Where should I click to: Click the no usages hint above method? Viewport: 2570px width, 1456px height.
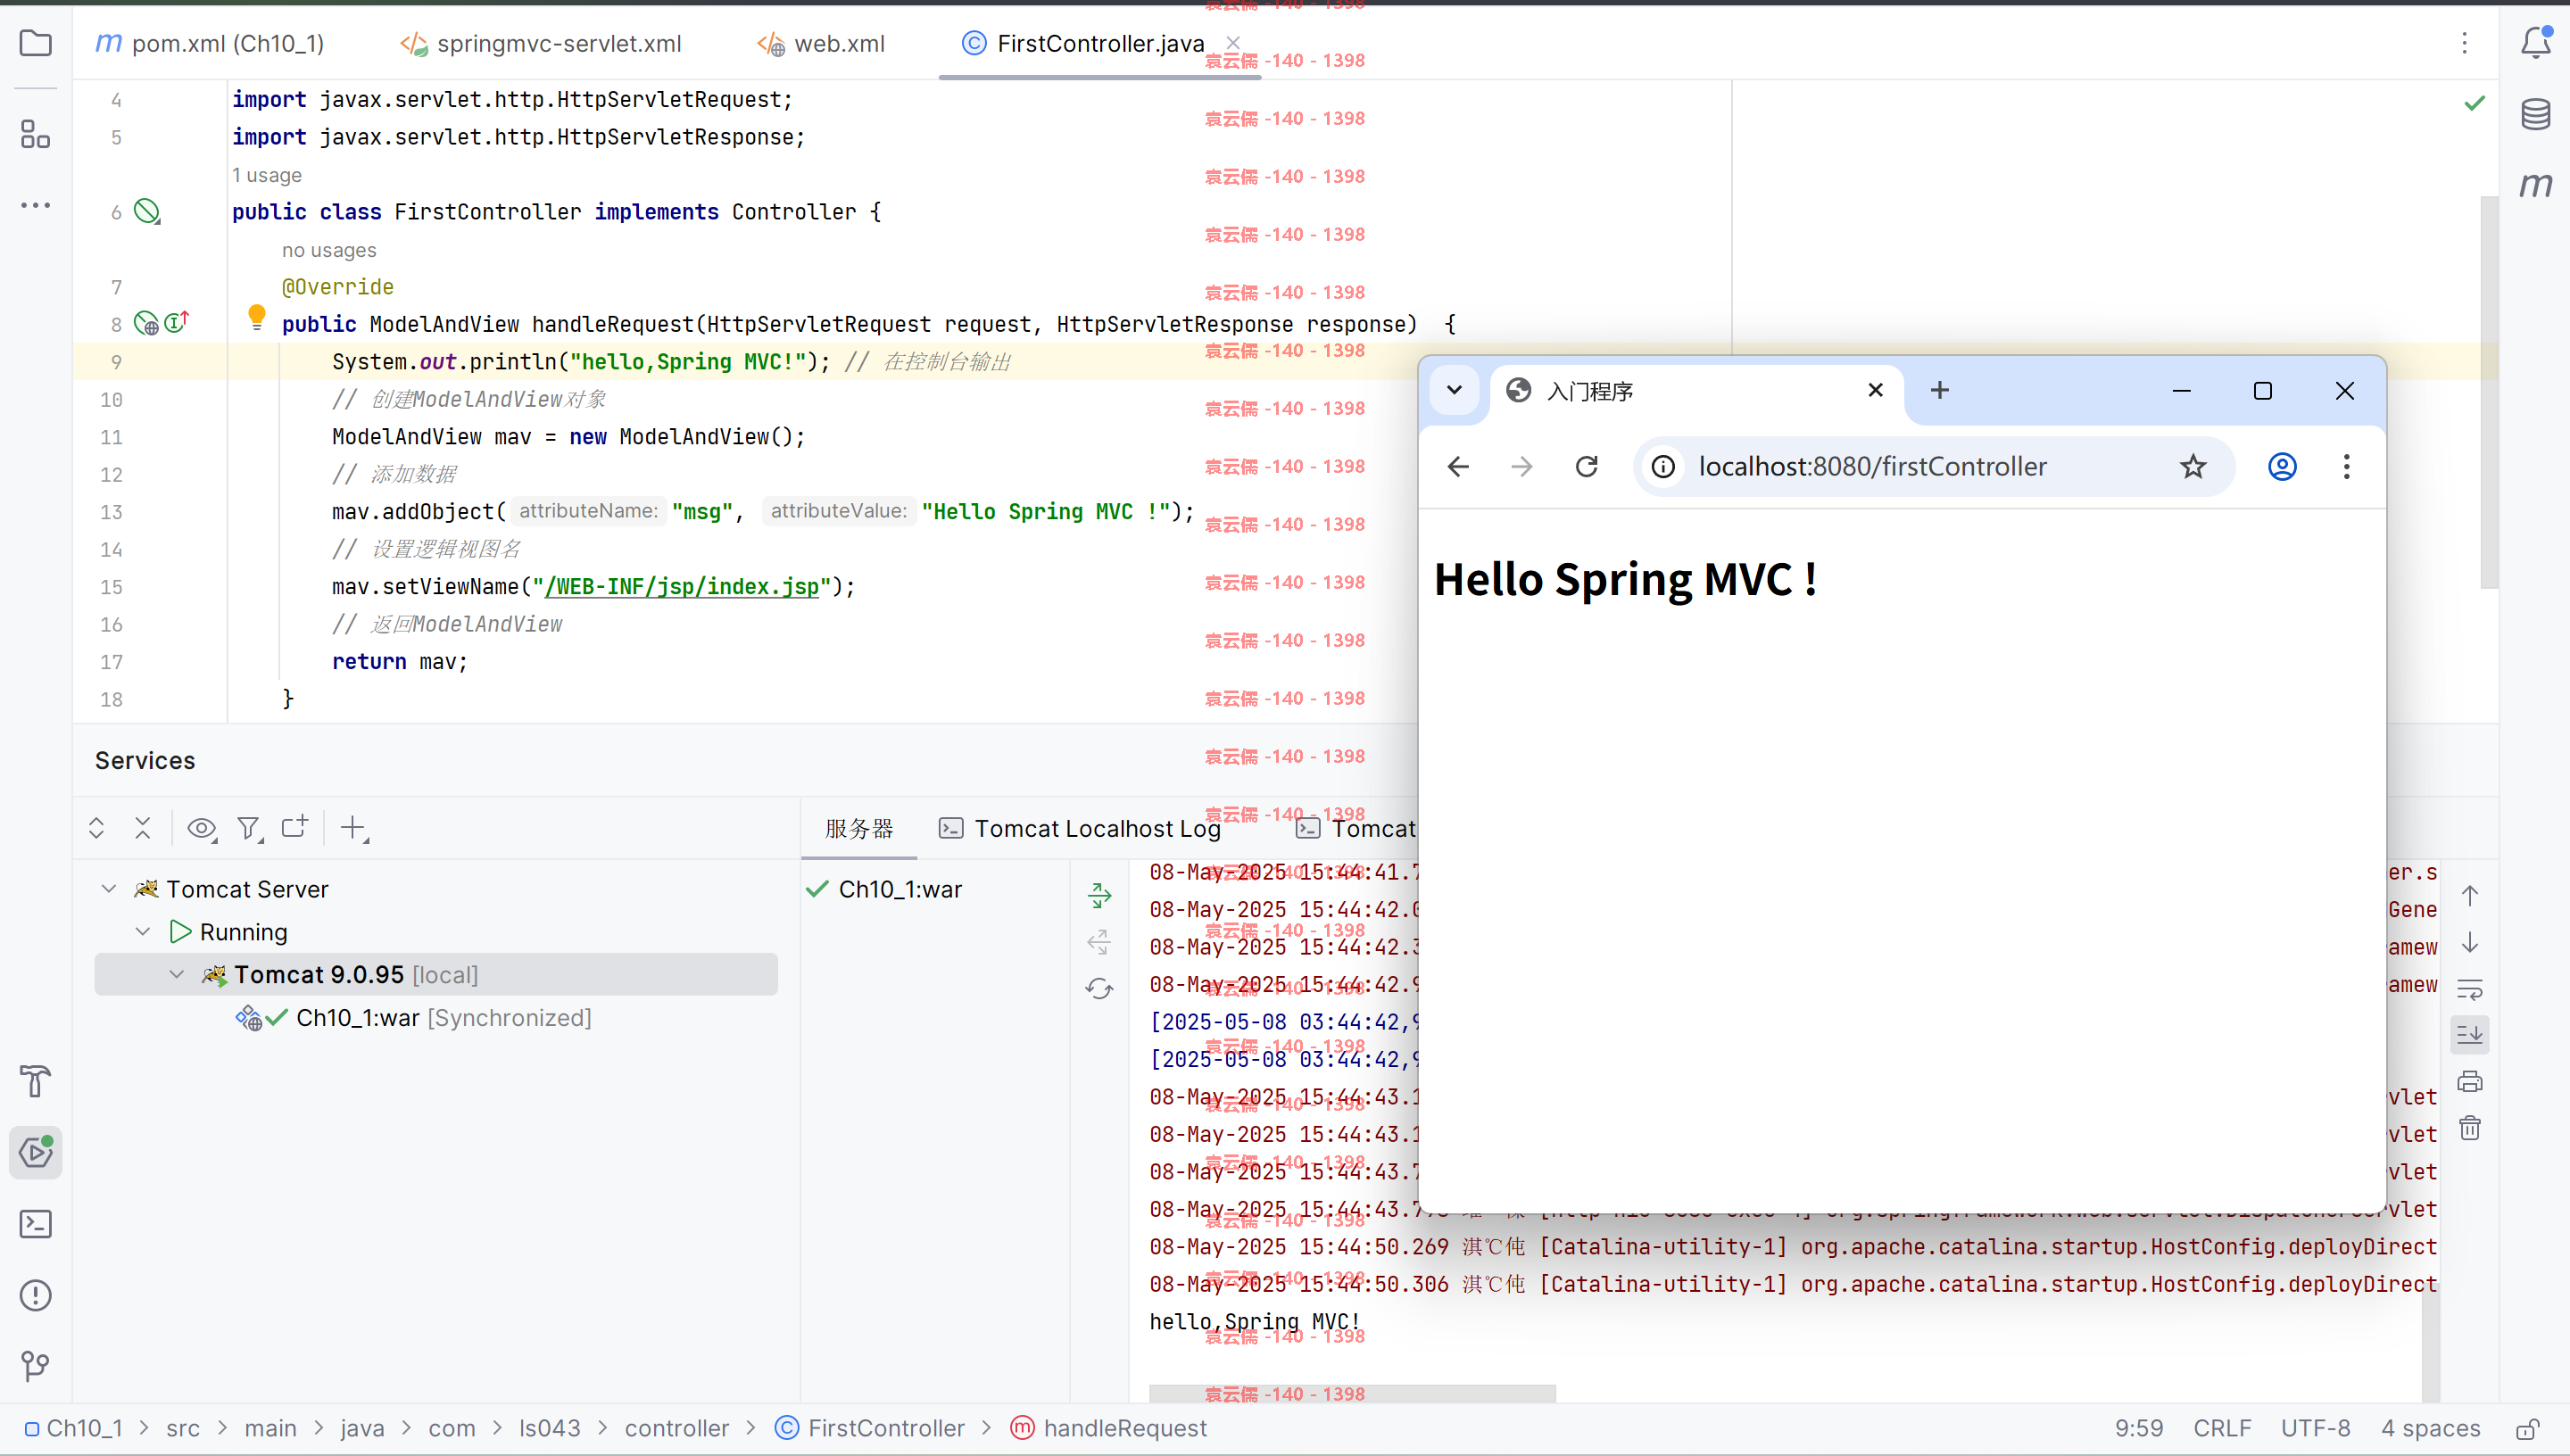point(329,250)
